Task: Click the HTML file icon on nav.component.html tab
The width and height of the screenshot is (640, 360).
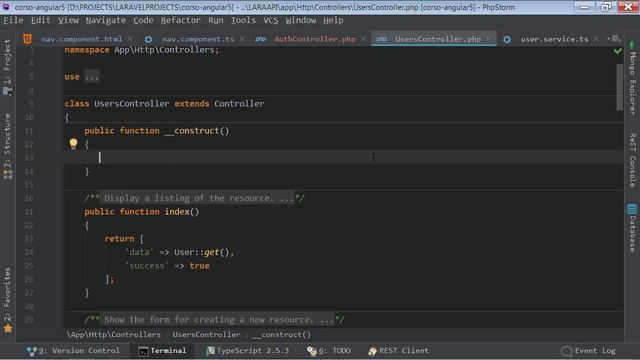Action: (27, 39)
